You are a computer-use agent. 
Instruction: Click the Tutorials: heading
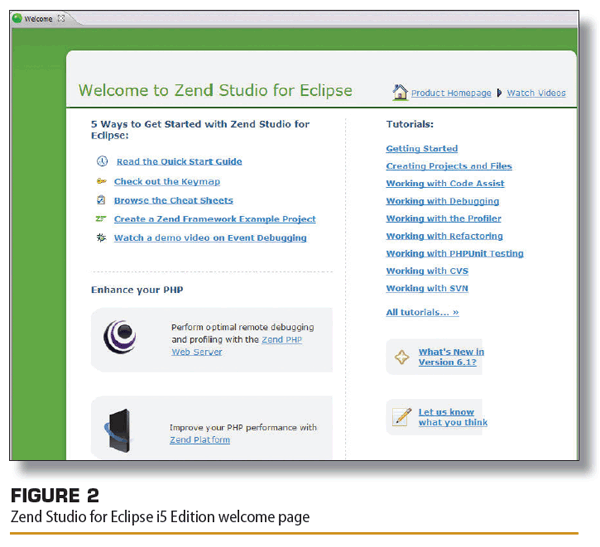409,124
